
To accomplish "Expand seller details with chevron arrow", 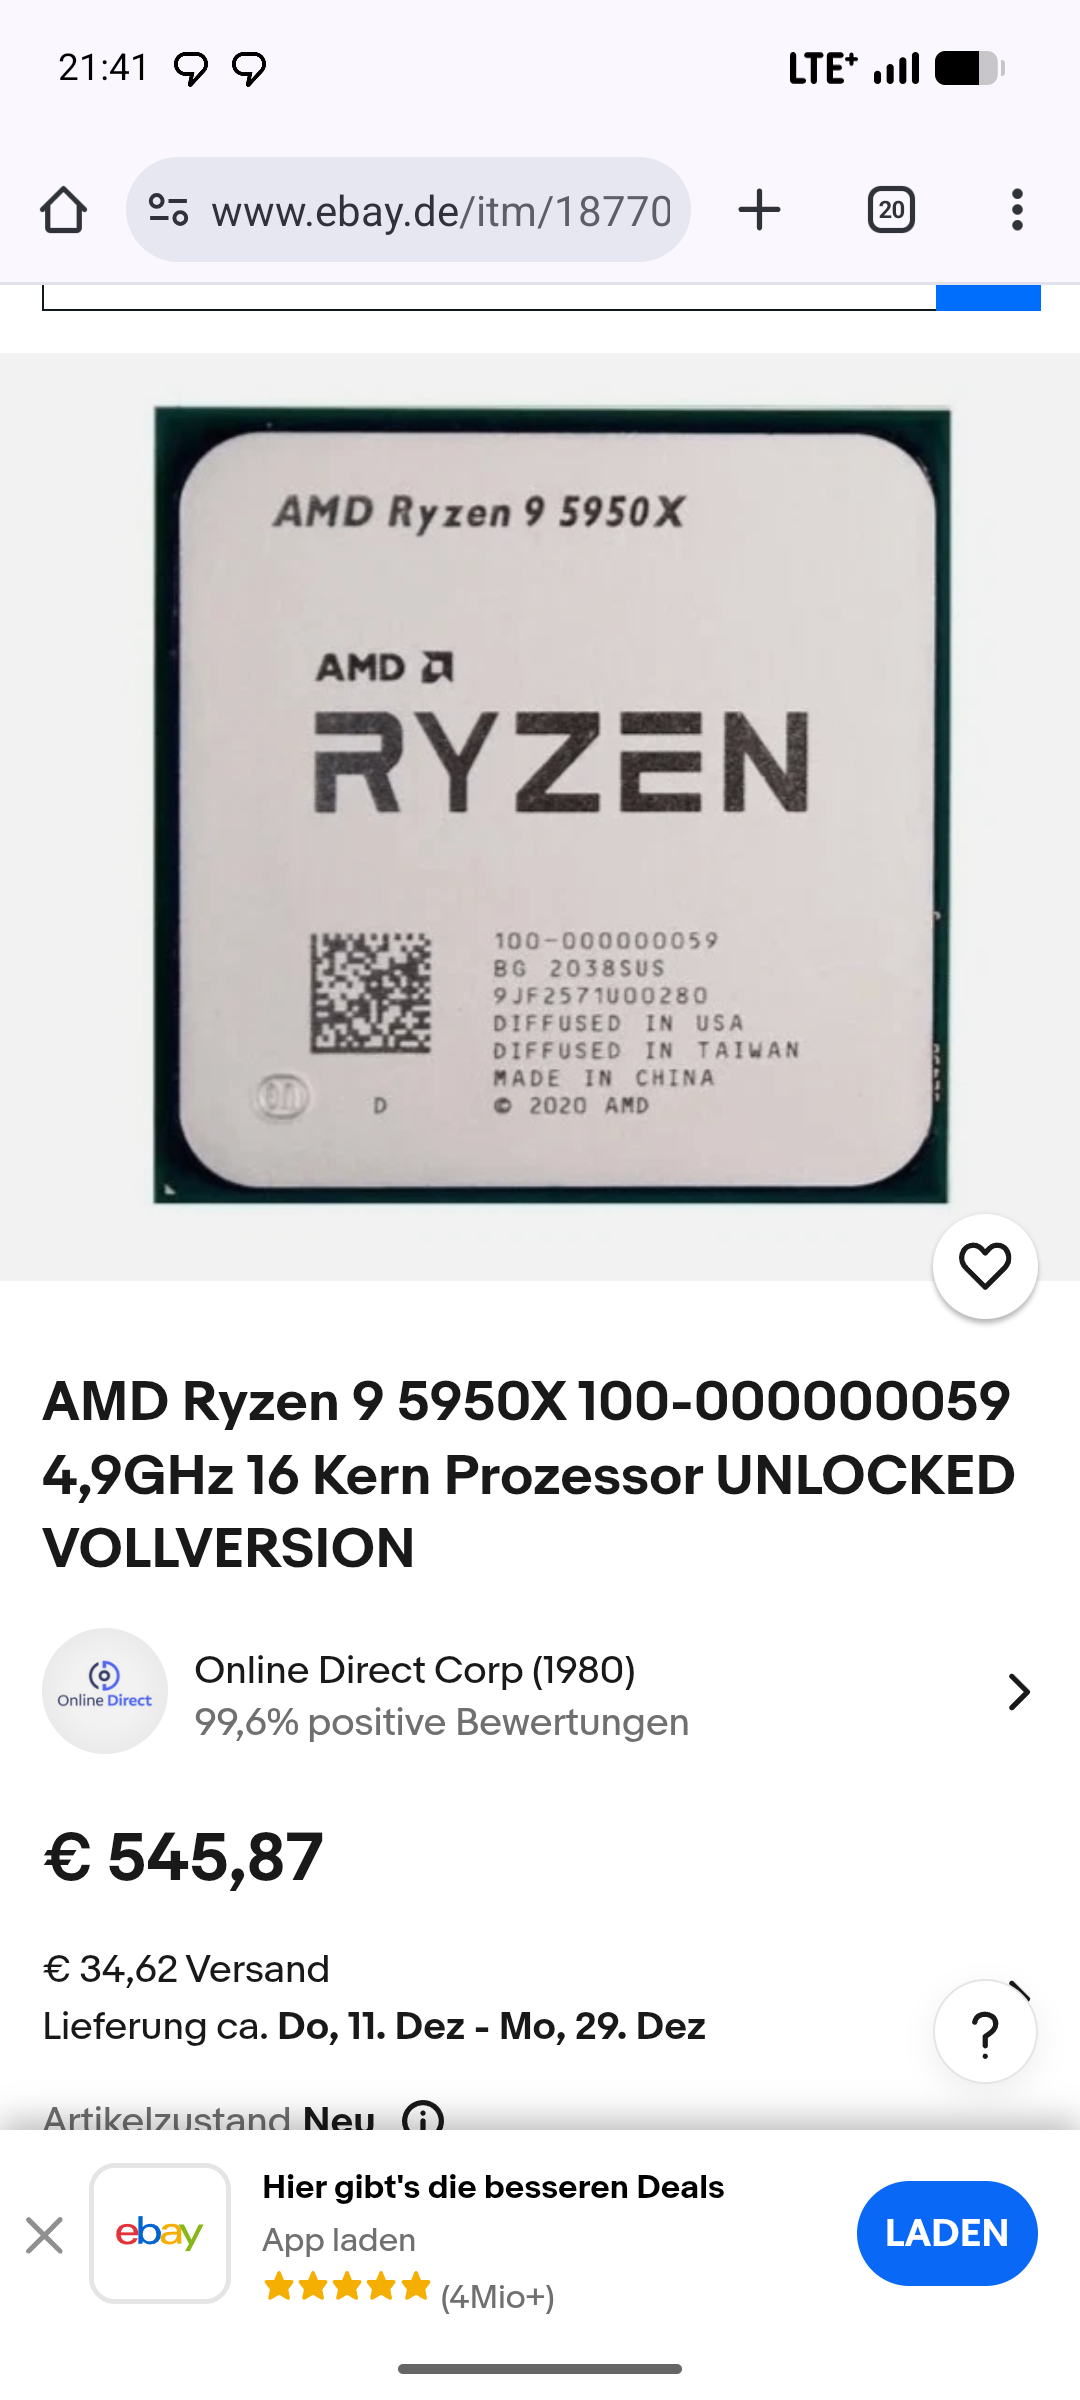I will click(x=1018, y=1692).
